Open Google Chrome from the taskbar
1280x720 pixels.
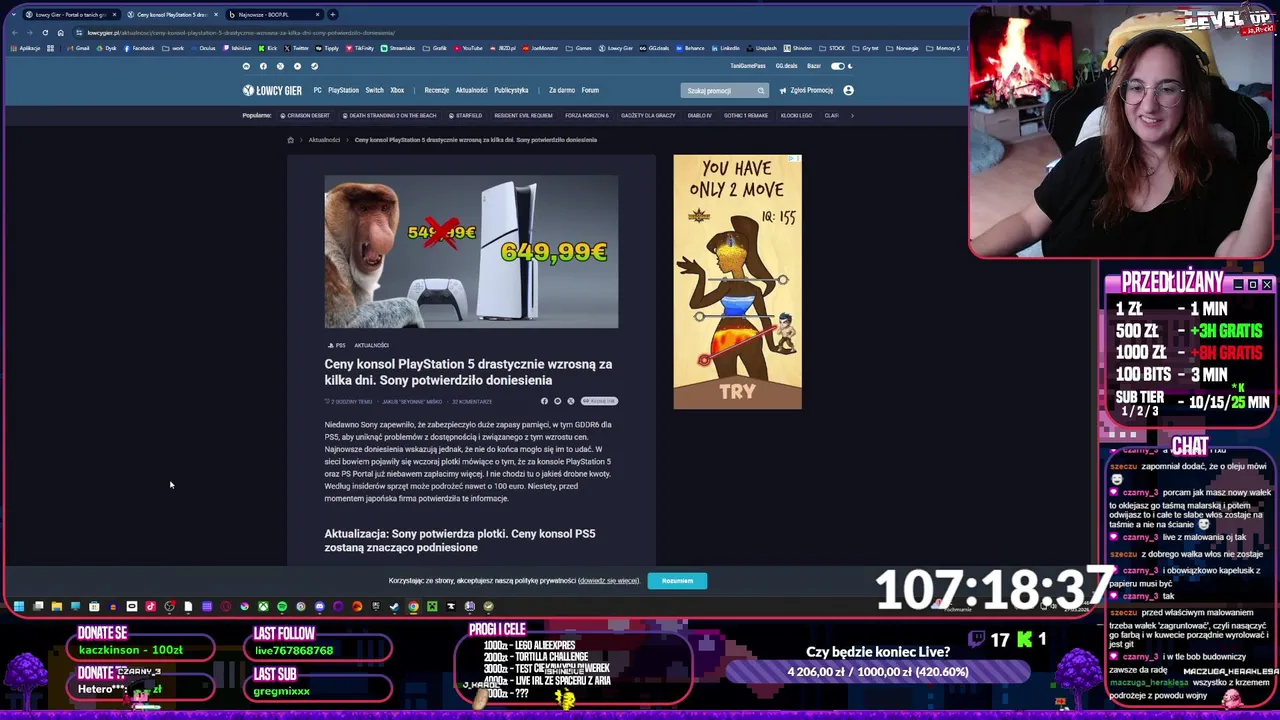(413, 606)
